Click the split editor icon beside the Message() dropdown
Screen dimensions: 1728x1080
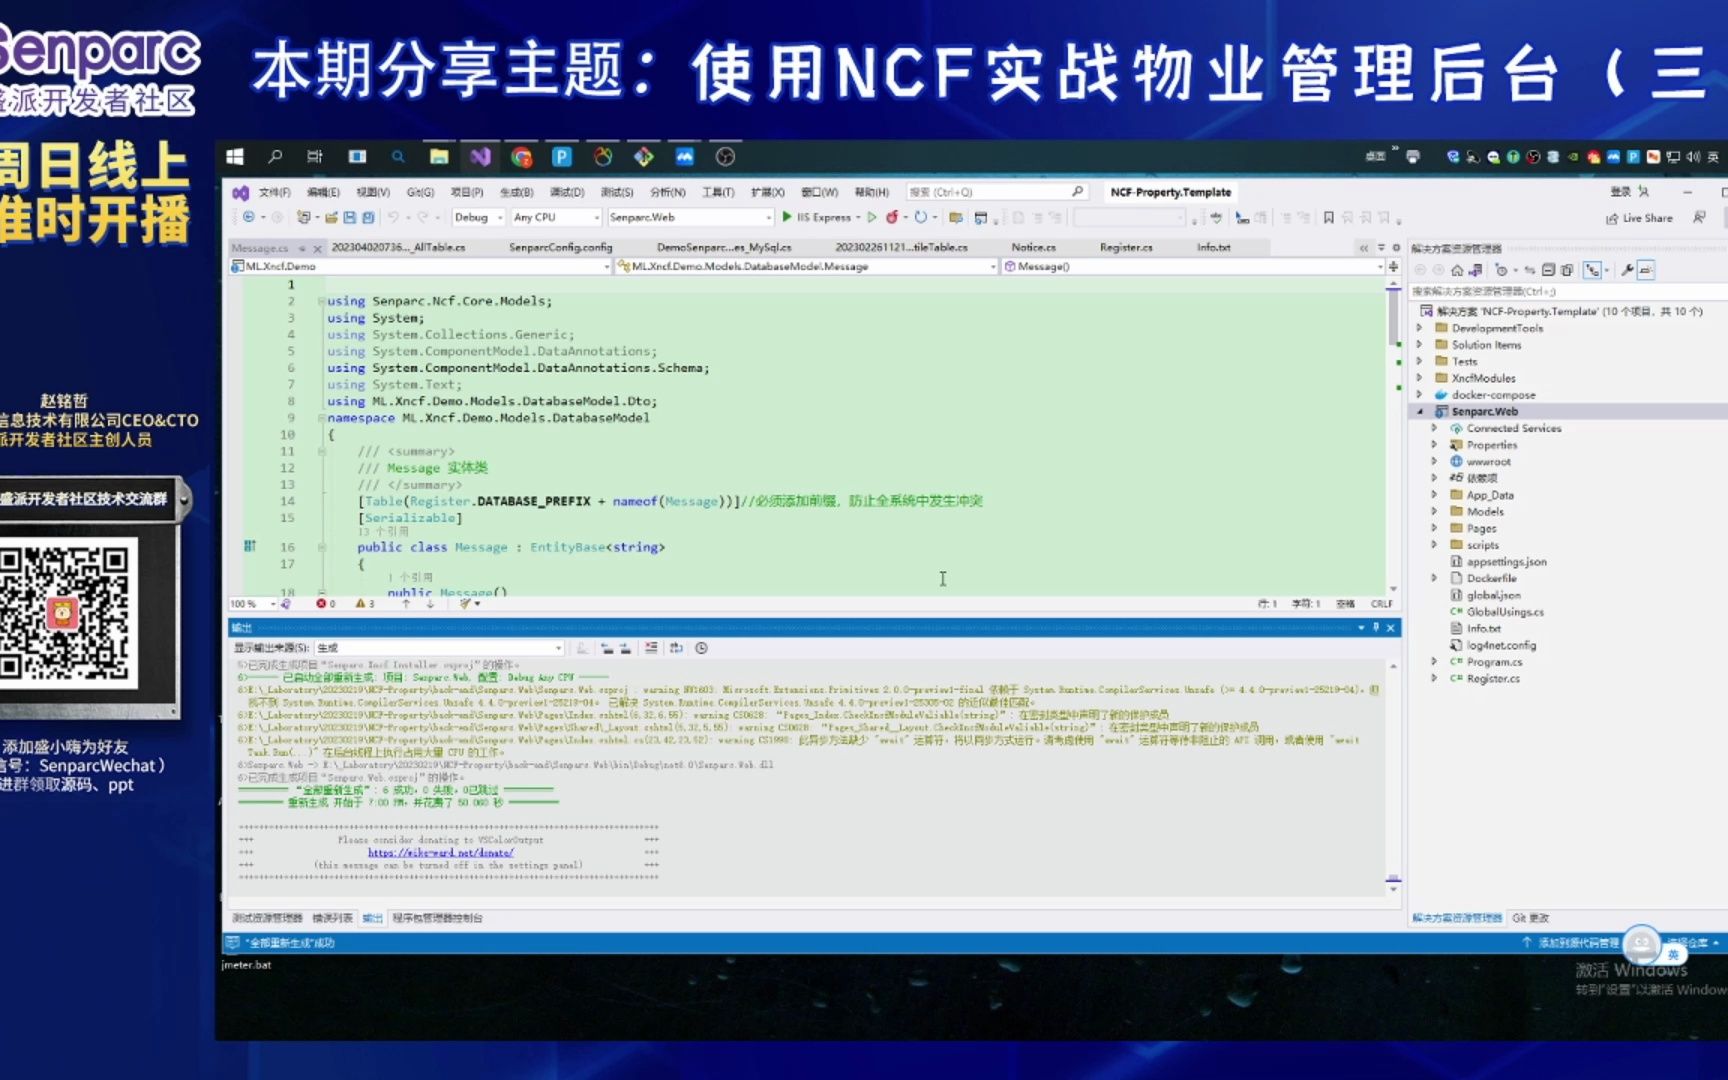coord(1393,266)
